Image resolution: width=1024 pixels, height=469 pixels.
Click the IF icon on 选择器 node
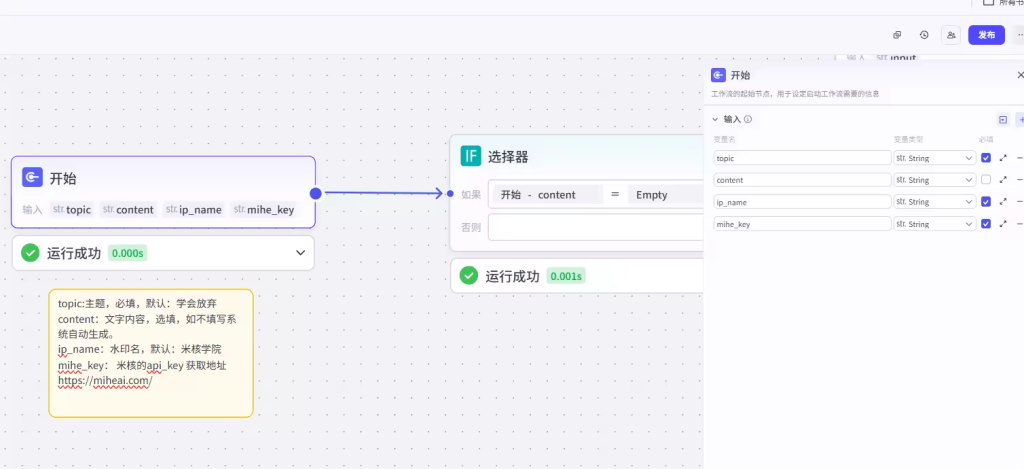point(470,156)
